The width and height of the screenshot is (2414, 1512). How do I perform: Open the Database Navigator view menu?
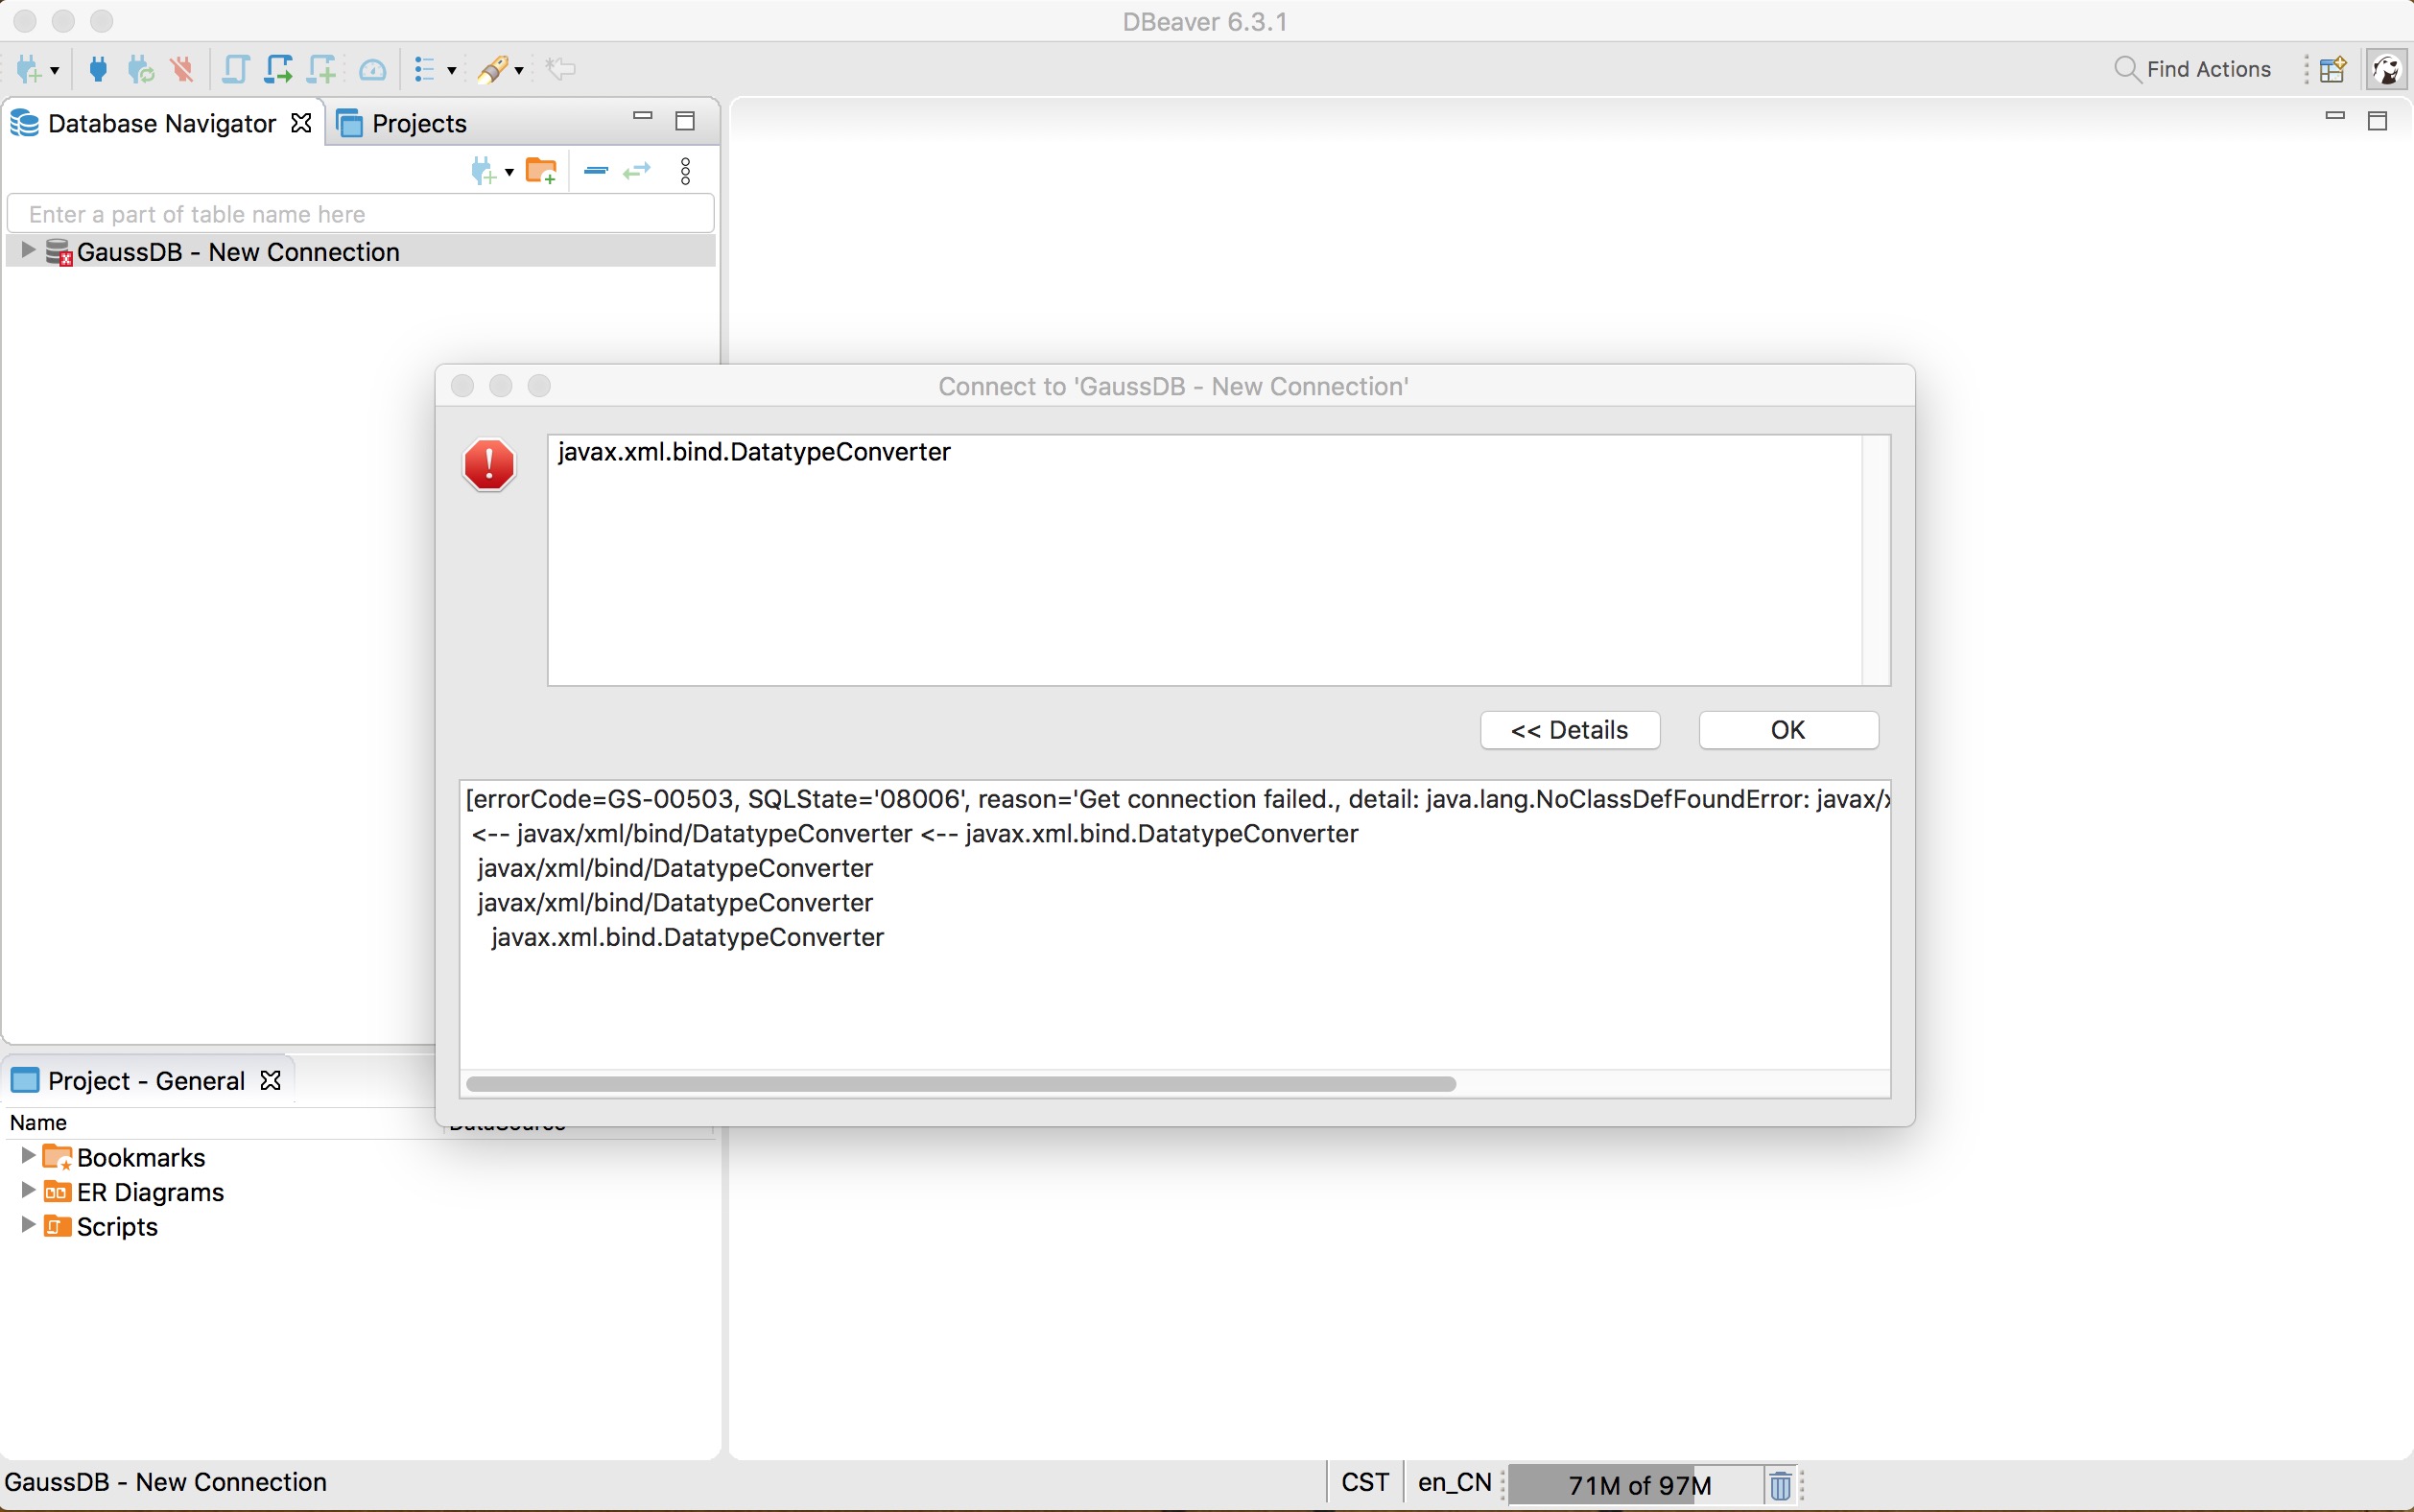686,171
